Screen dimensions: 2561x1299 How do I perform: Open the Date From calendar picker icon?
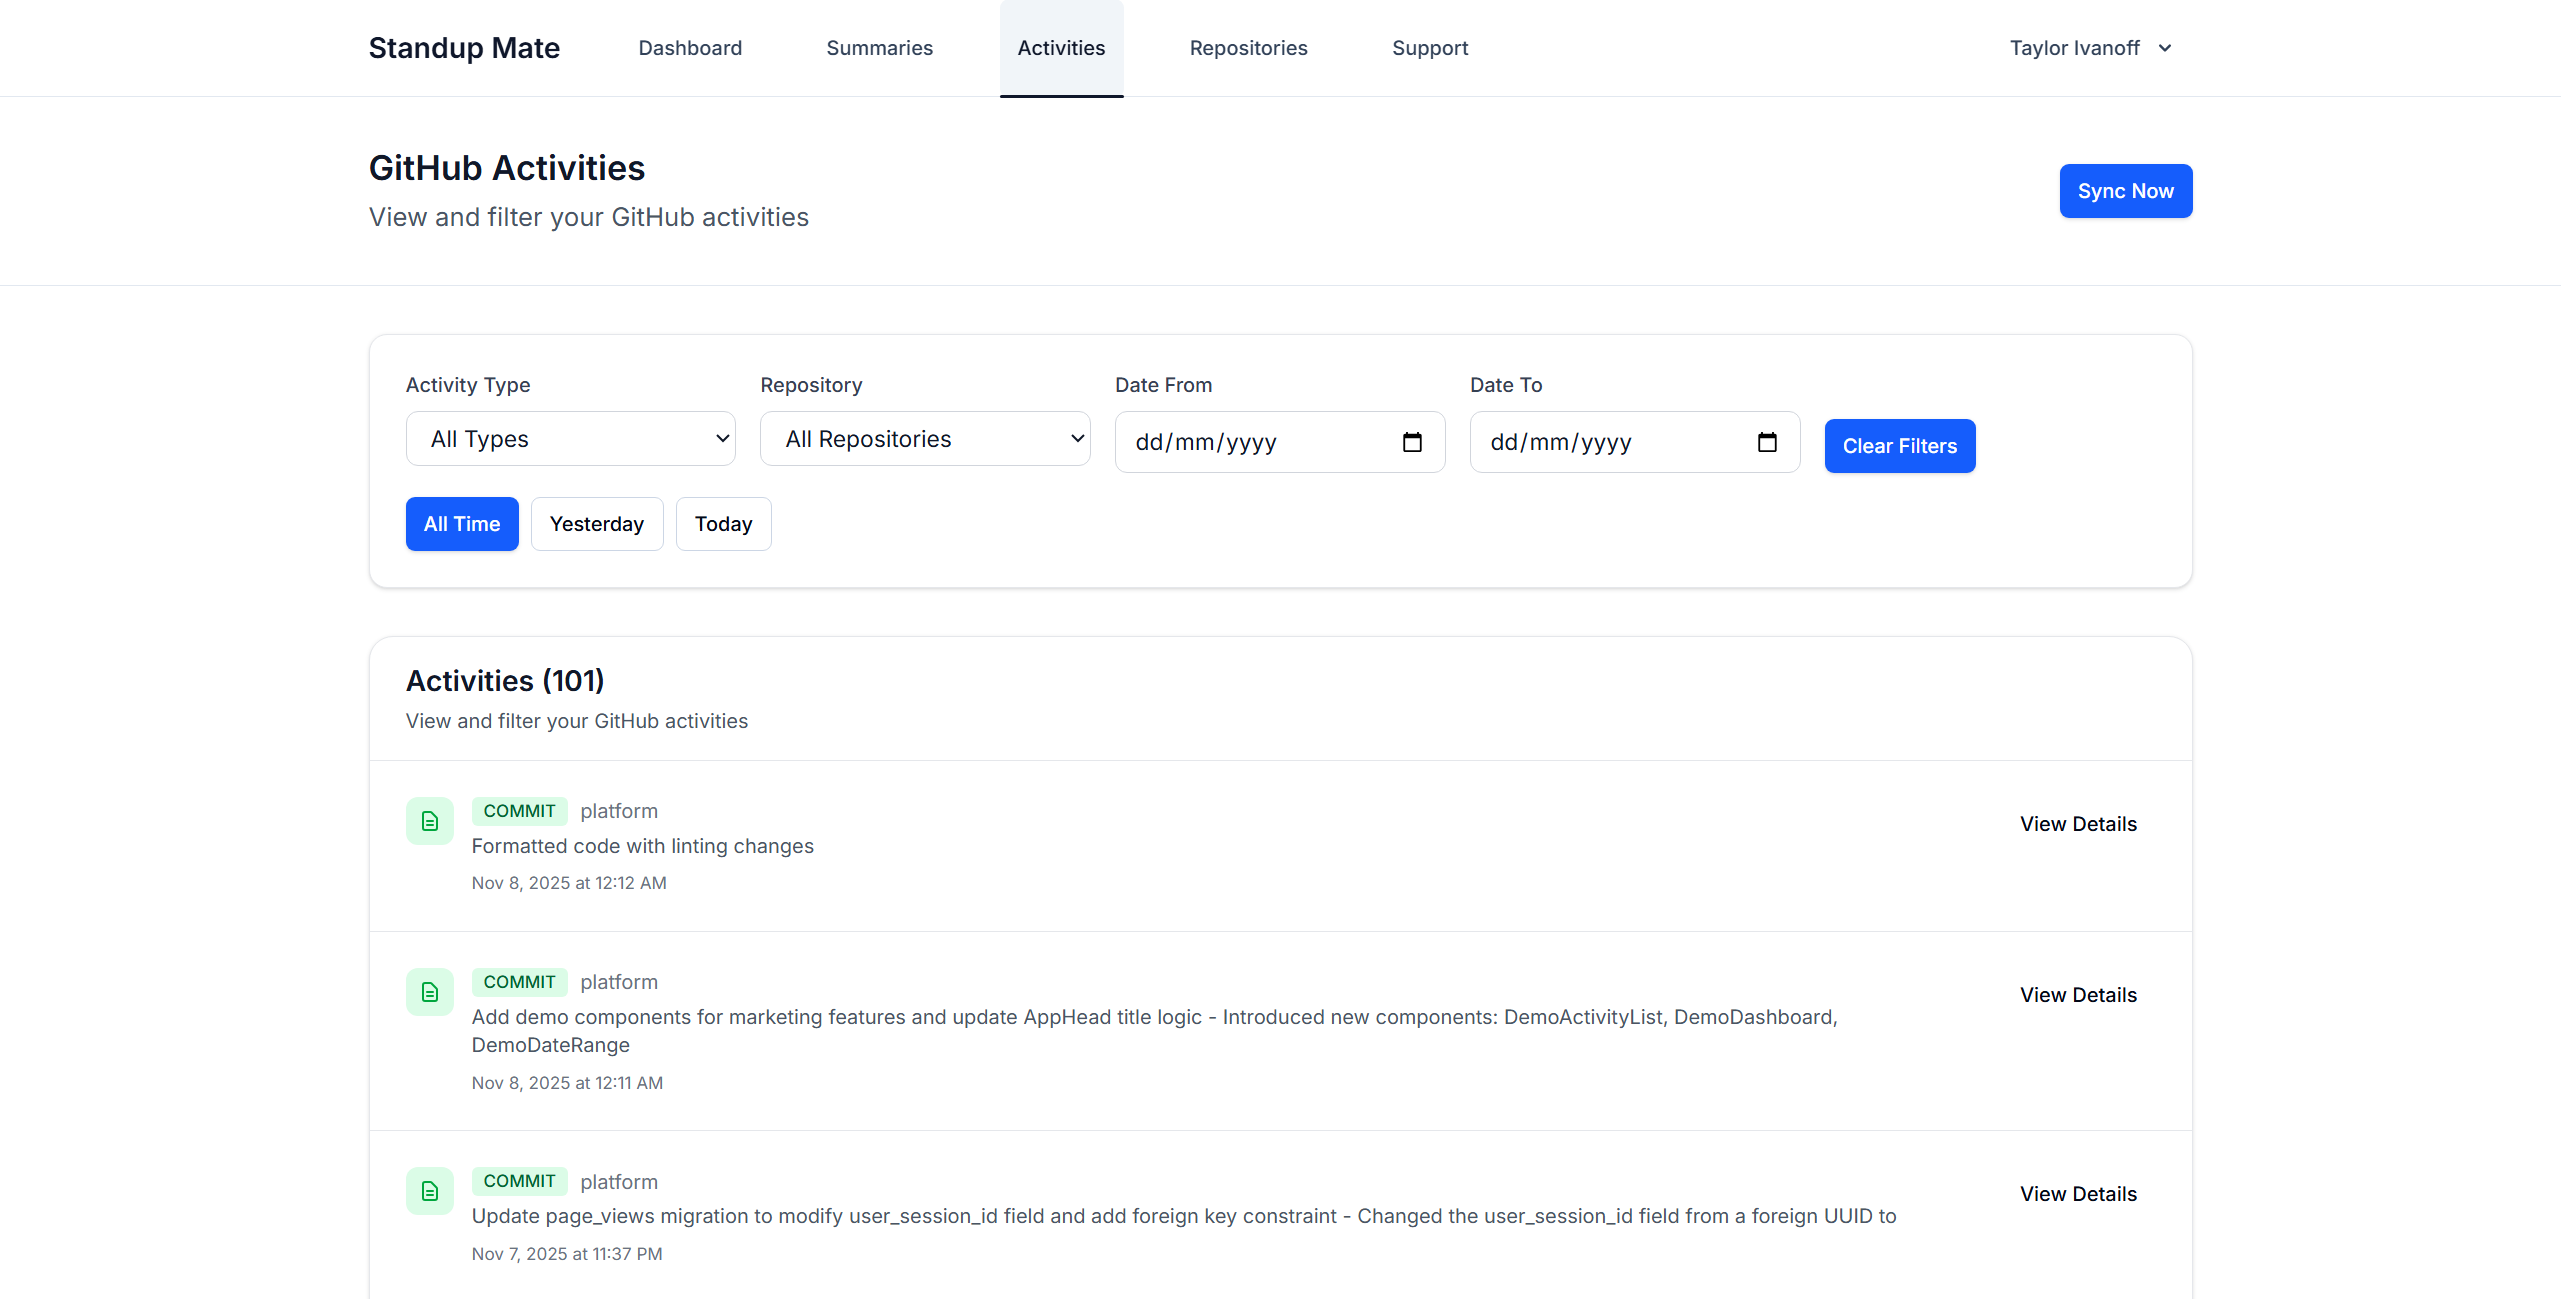[1411, 442]
